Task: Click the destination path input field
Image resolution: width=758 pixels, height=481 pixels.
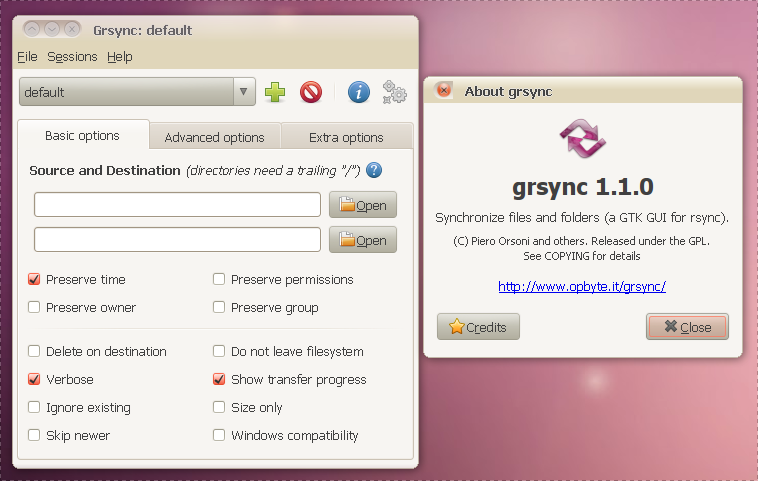Action: tap(177, 239)
